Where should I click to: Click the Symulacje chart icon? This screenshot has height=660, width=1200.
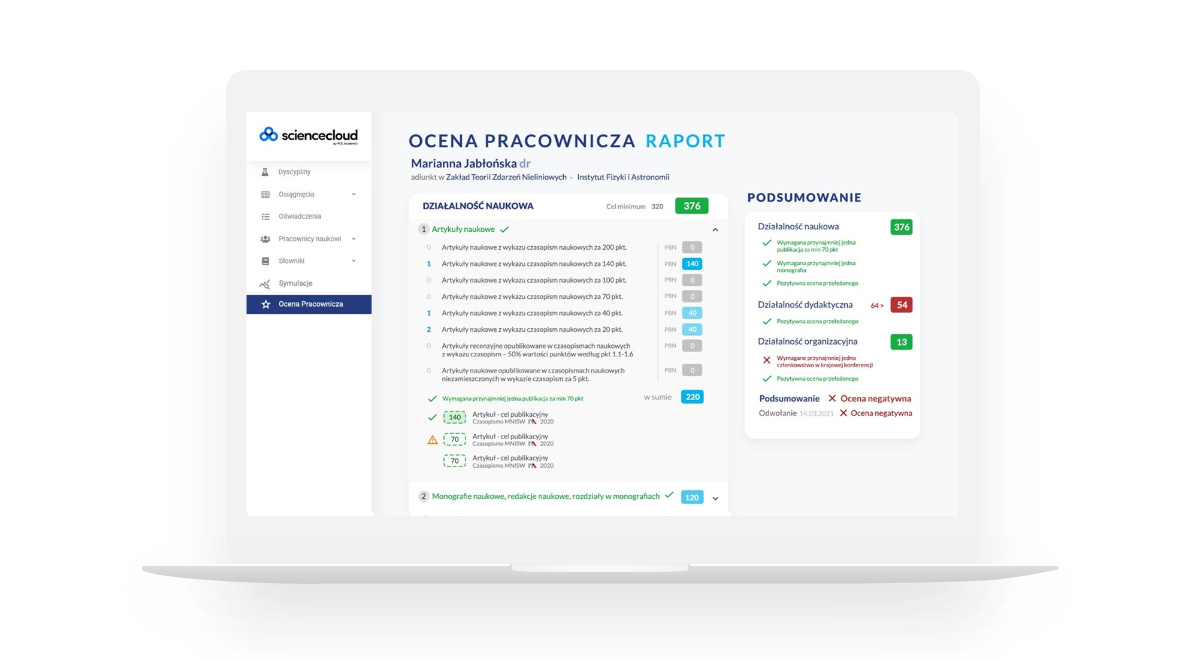pos(265,283)
